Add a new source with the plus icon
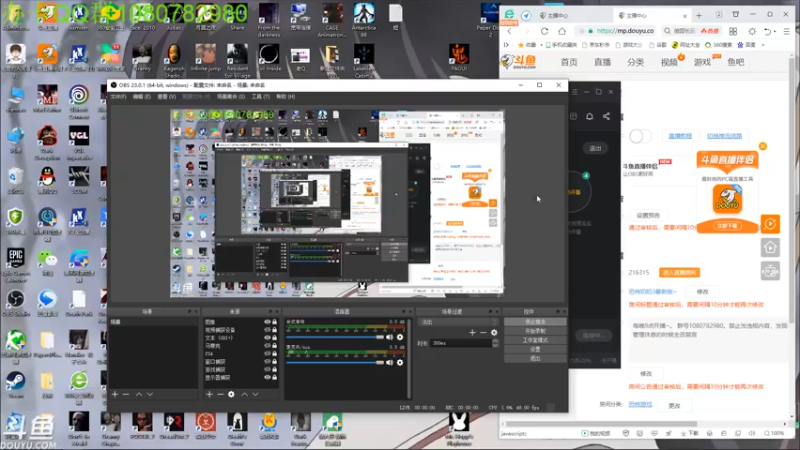 209,394
